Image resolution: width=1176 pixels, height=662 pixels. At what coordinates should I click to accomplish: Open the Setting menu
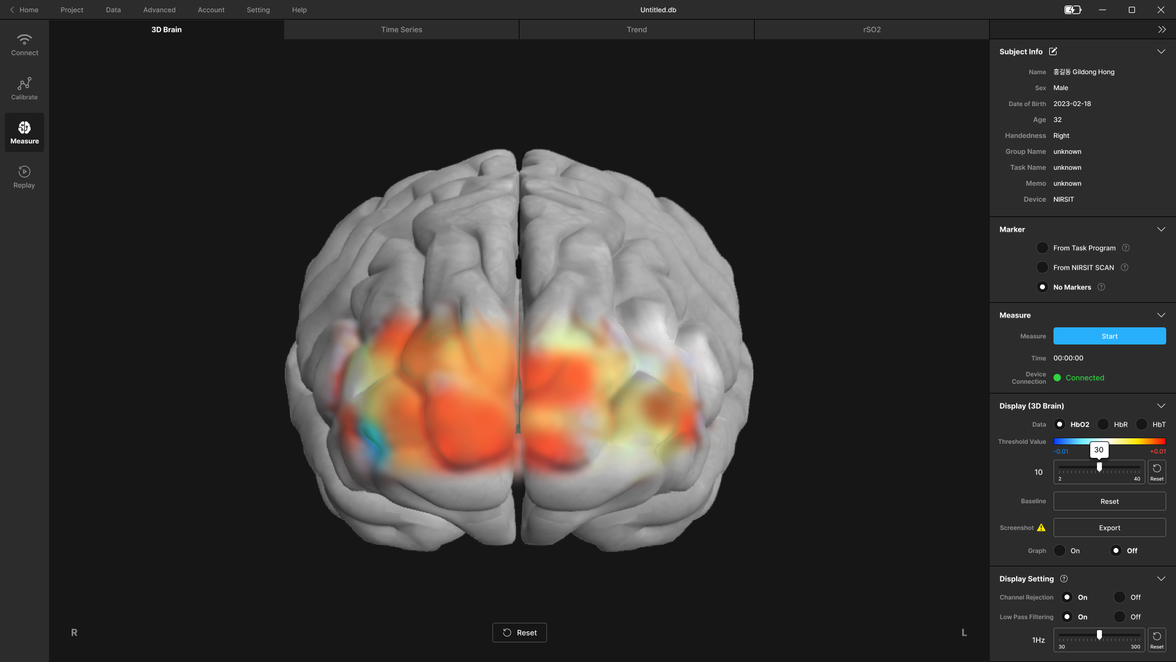(x=258, y=10)
